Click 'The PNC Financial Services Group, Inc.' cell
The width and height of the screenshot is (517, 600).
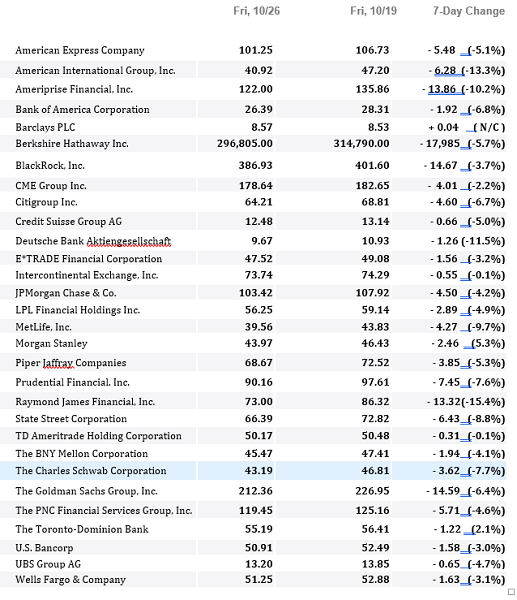104,510
